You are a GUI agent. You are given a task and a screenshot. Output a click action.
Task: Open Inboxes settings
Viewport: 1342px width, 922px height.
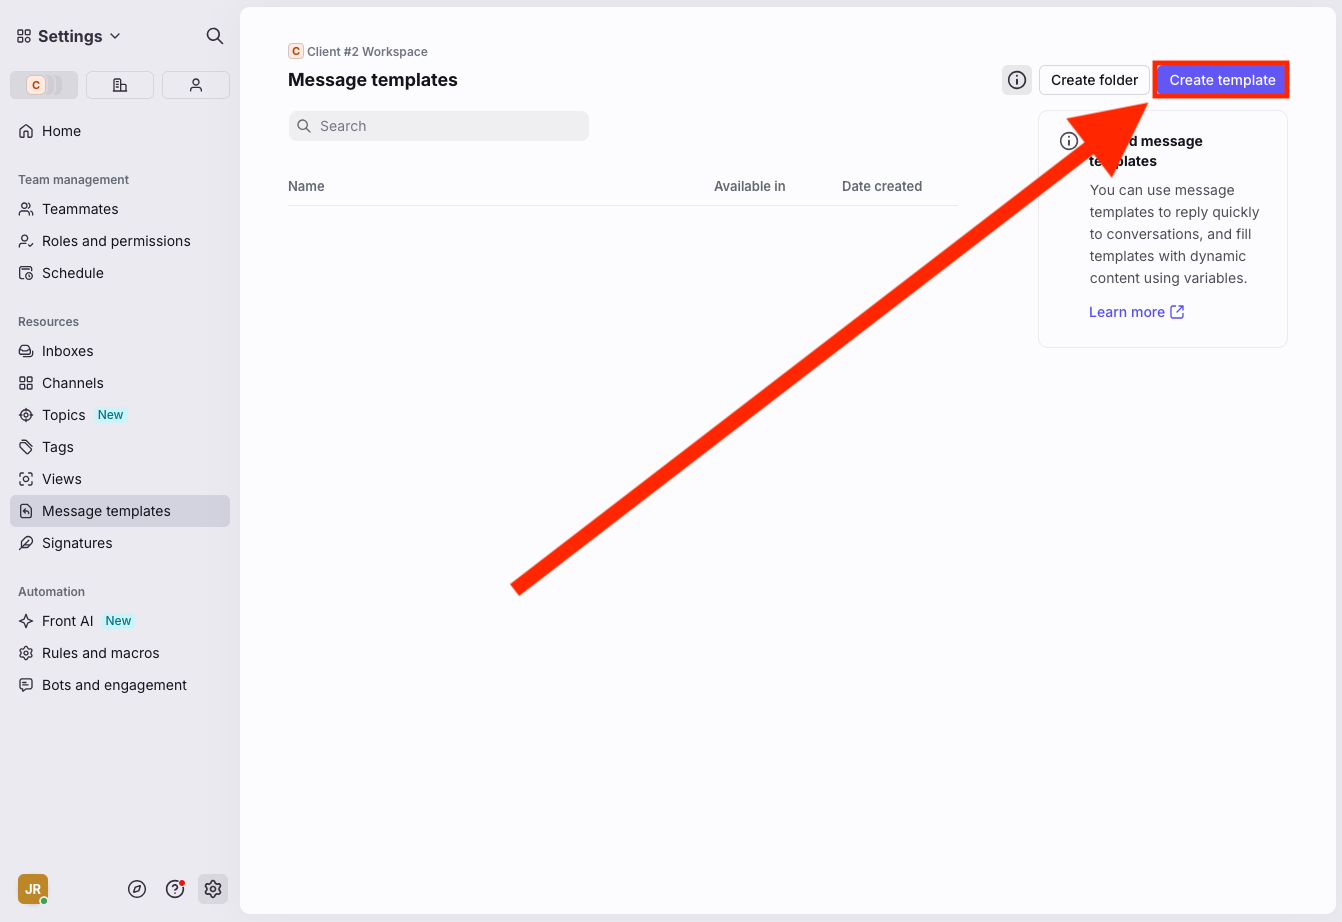point(67,351)
